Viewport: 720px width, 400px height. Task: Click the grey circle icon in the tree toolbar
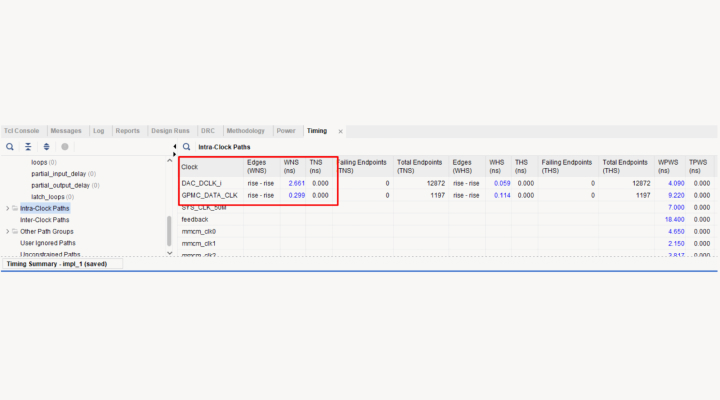click(65, 147)
